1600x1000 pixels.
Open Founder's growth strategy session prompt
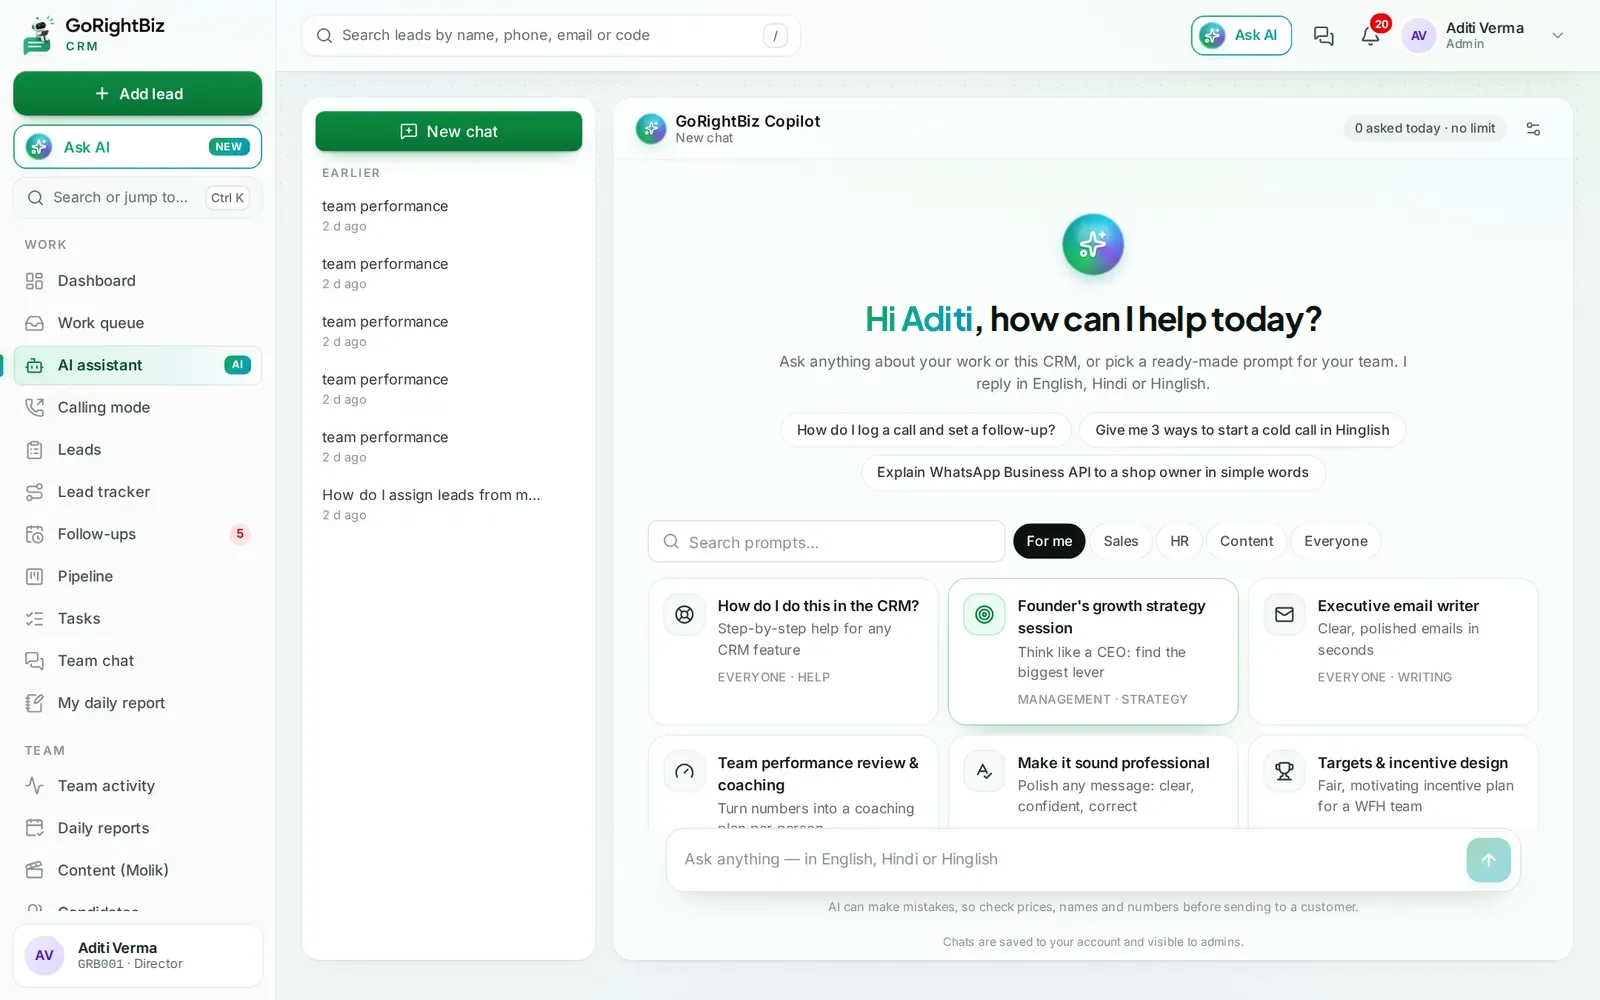[x=1093, y=652]
